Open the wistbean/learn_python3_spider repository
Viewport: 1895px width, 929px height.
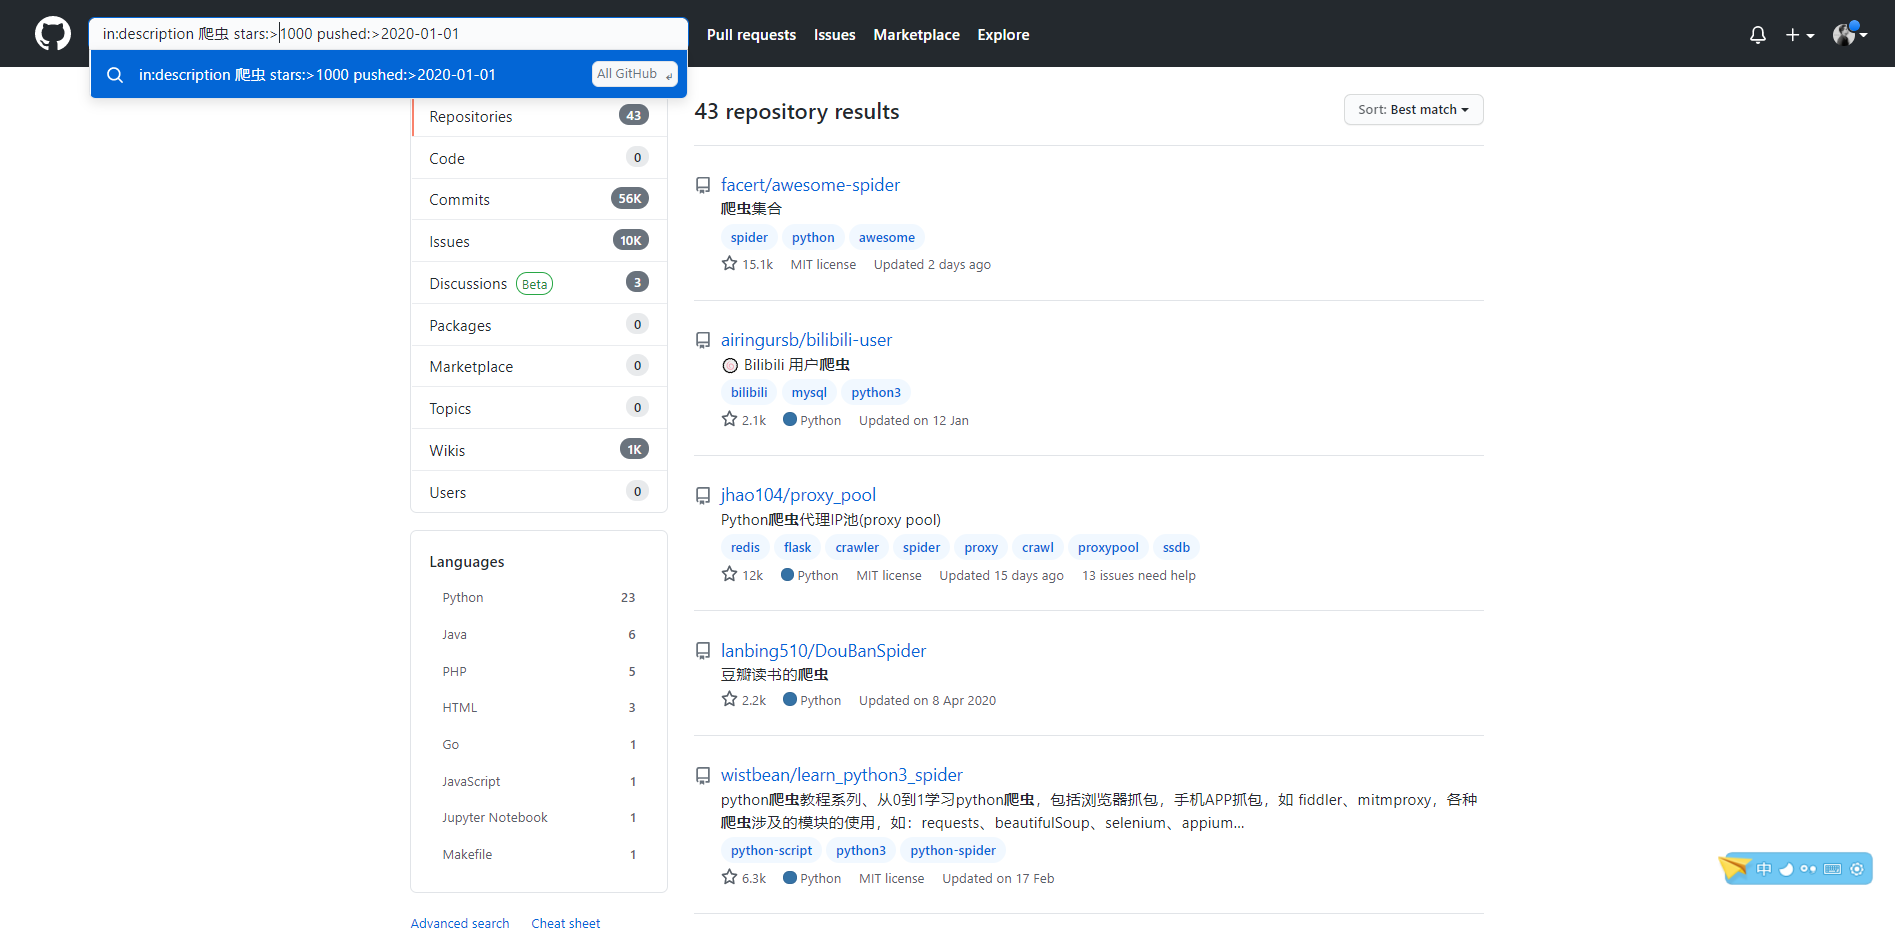(x=842, y=775)
